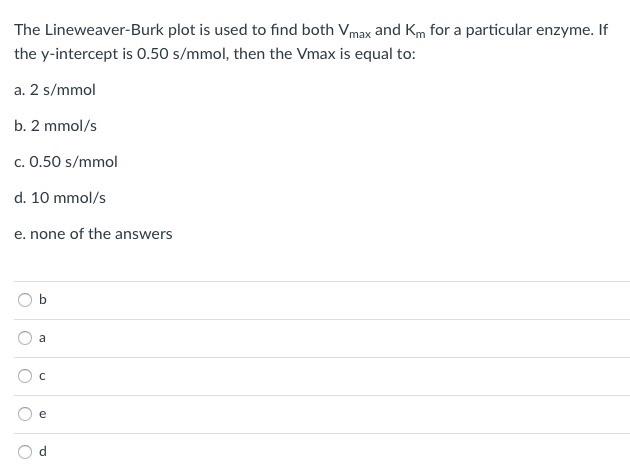
Task: Click the 'a' label beside the second radio
Action: pos(43,338)
